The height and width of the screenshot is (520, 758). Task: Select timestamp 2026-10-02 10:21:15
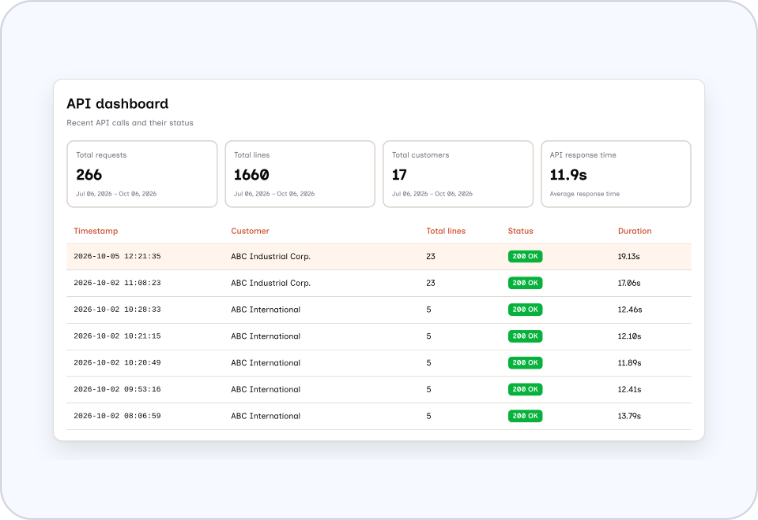pos(117,336)
